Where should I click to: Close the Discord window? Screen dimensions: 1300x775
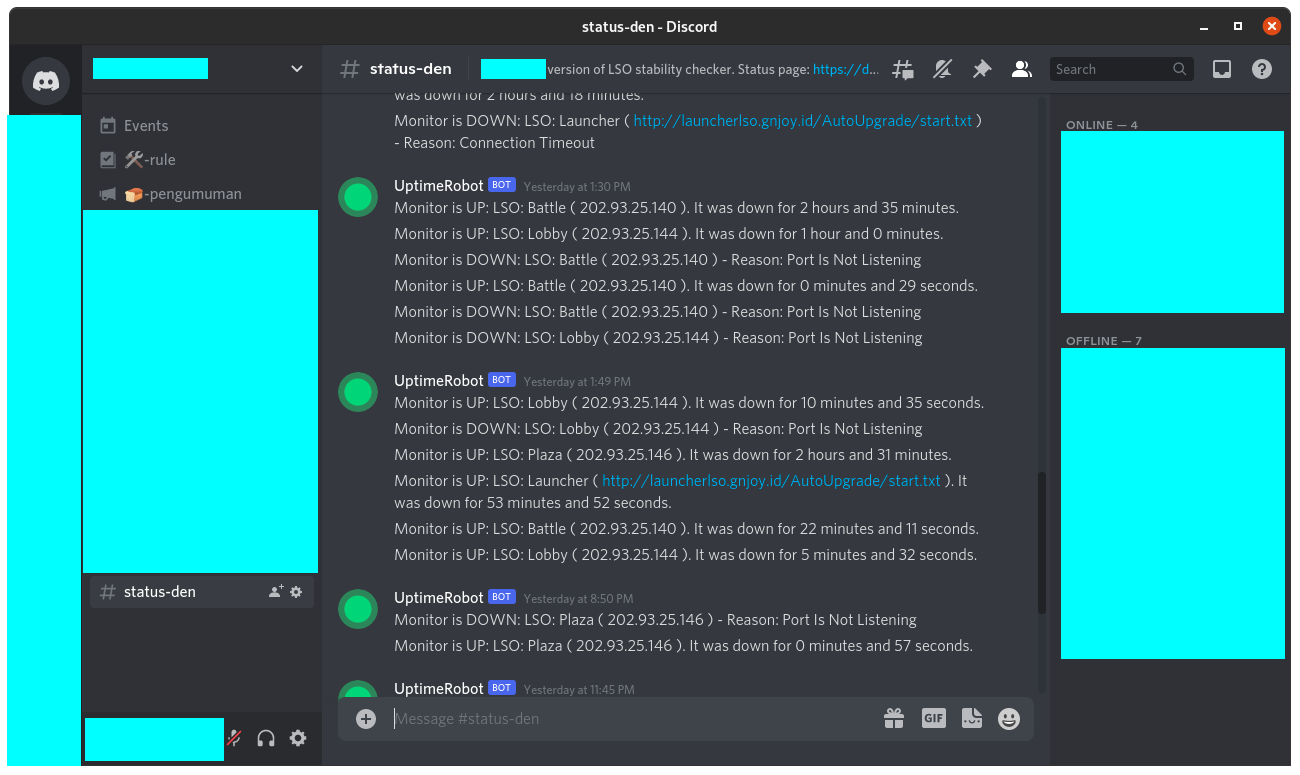(1272, 26)
